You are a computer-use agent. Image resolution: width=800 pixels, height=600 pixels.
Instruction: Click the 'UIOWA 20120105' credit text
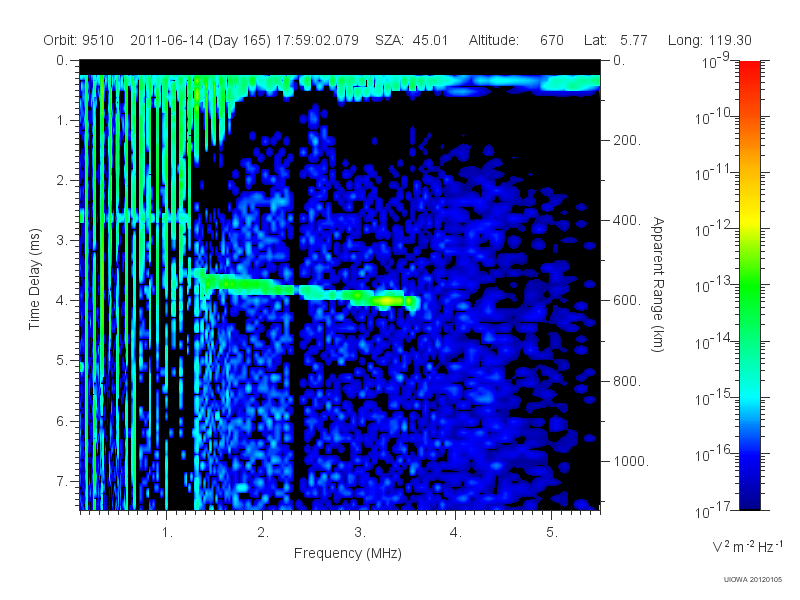(753, 579)
